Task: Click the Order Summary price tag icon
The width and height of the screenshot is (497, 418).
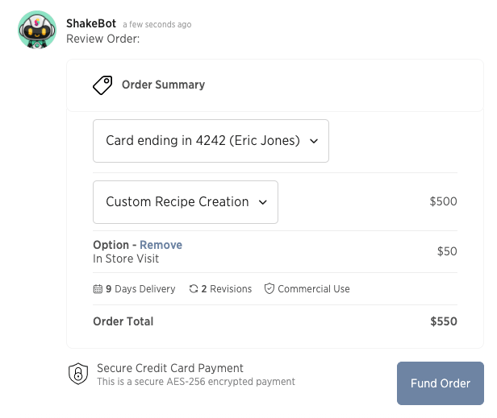Action: 102,85
